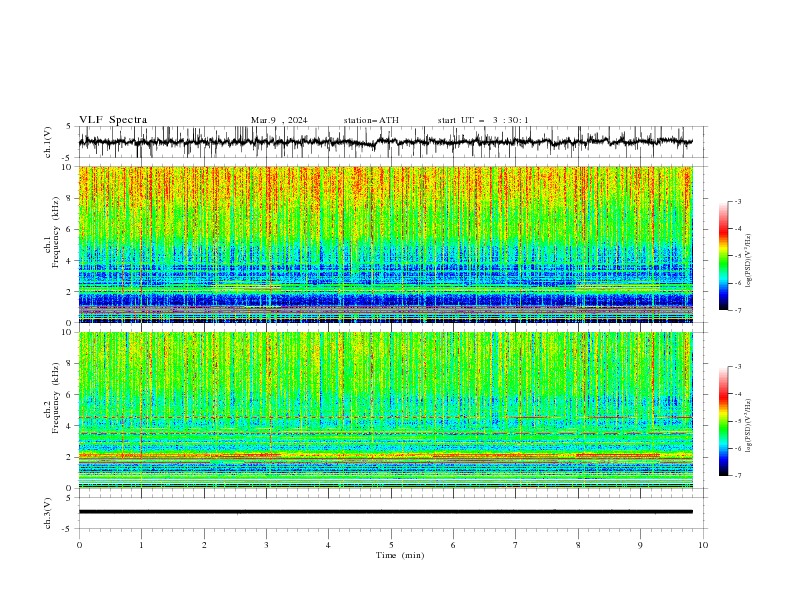Click the '-6' label on lower color bar
Screen dimensions: 792x612
coord(737,448)
